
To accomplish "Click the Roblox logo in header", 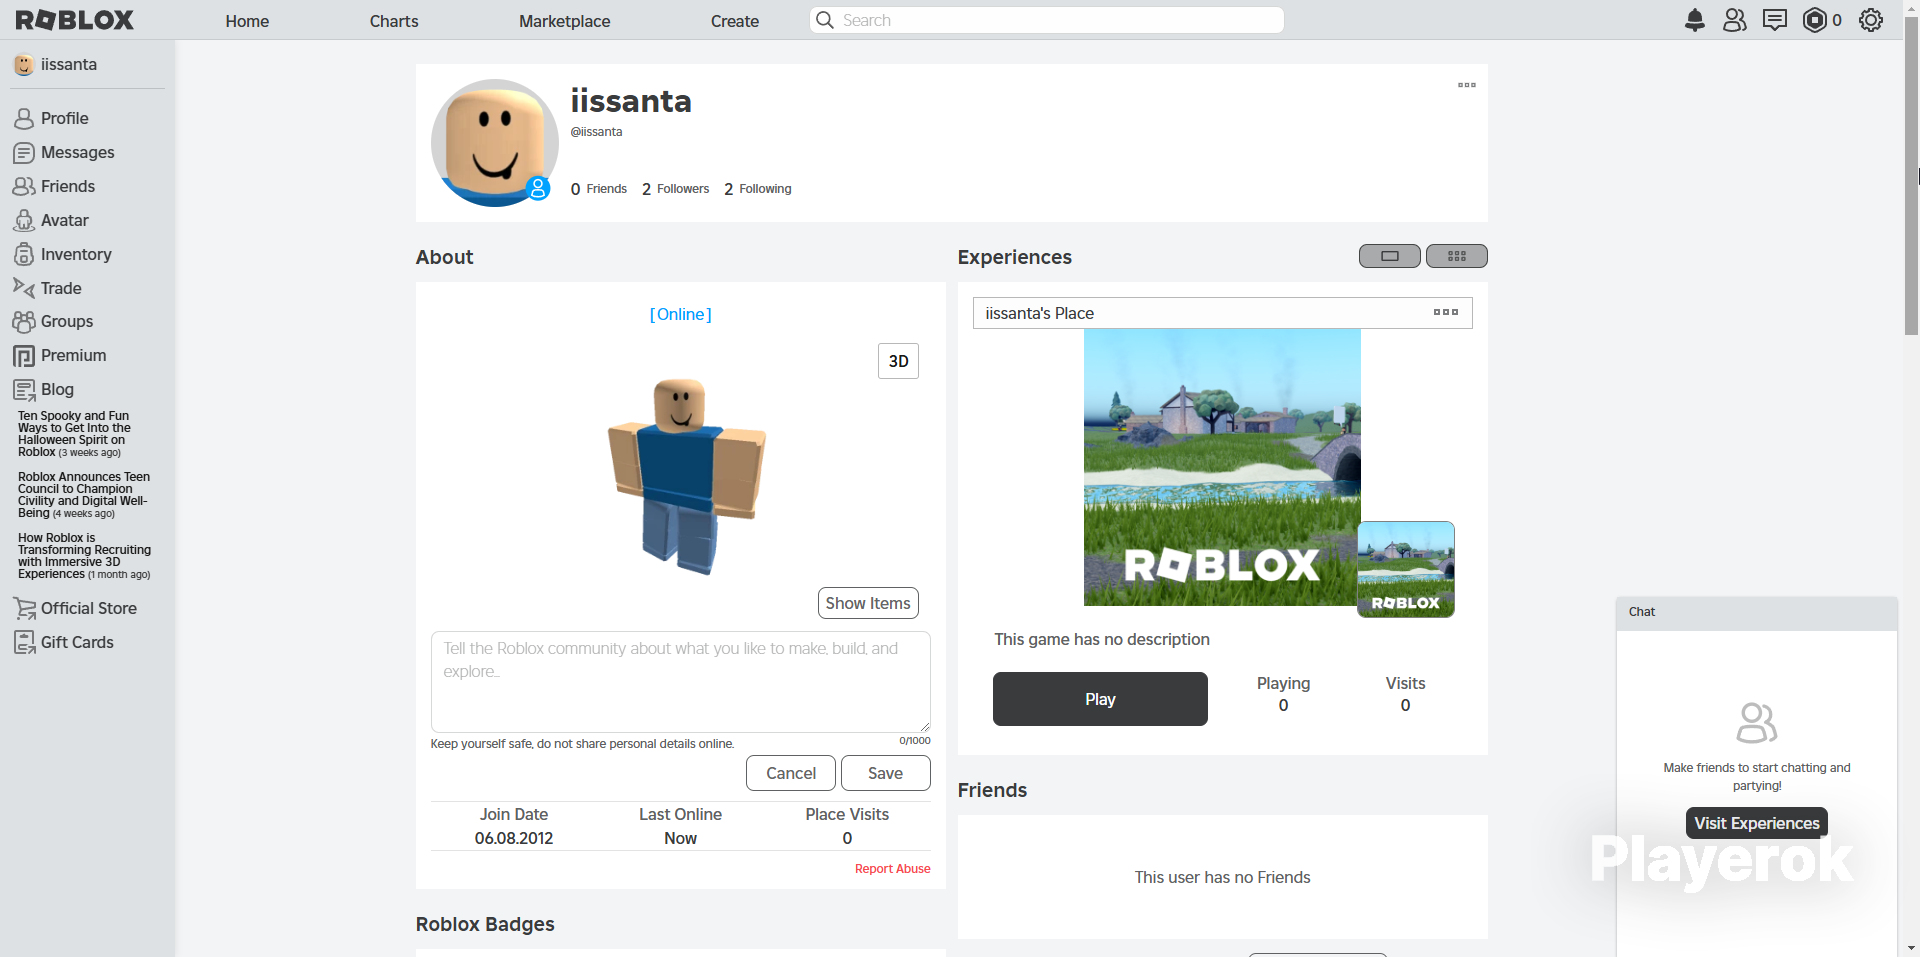I will pyautogui.click(x=75, y=20).
